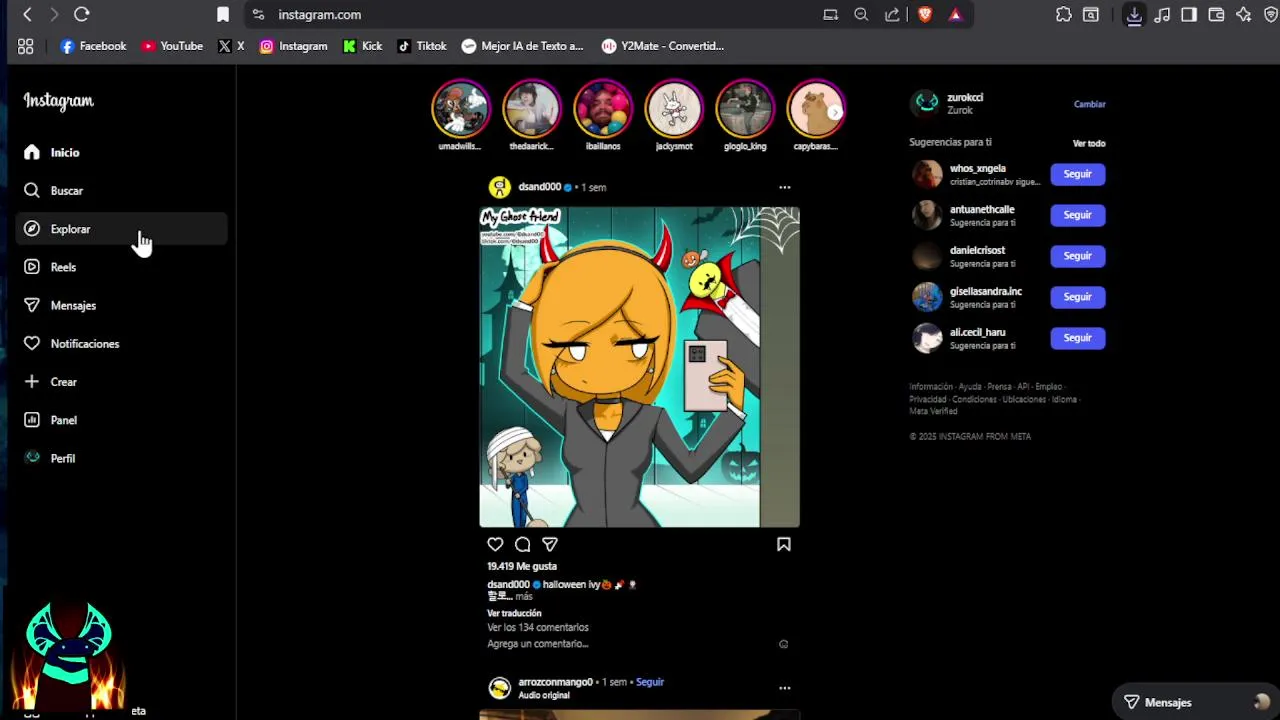
Task: View umadwills story
Action: (460, 109)
